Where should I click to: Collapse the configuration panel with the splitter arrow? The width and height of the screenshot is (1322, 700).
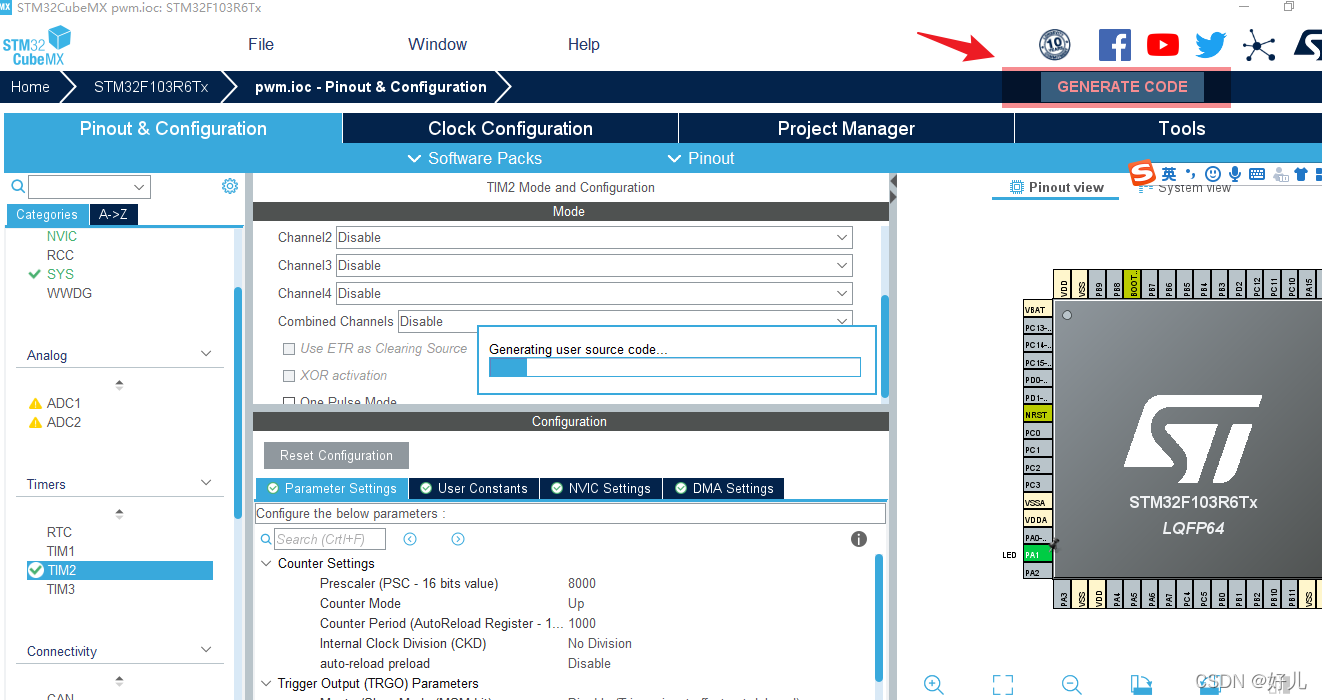tap(893, 183)
